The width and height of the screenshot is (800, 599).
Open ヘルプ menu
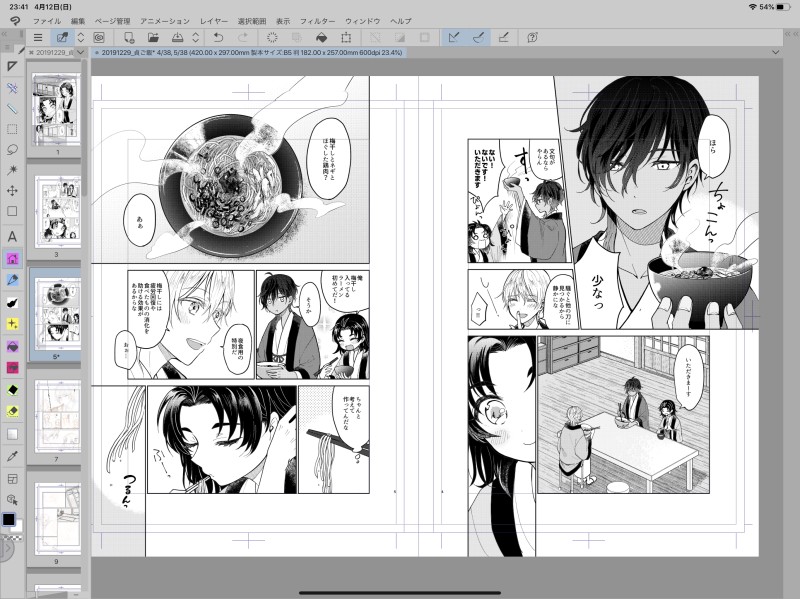(x=401, y=21)
